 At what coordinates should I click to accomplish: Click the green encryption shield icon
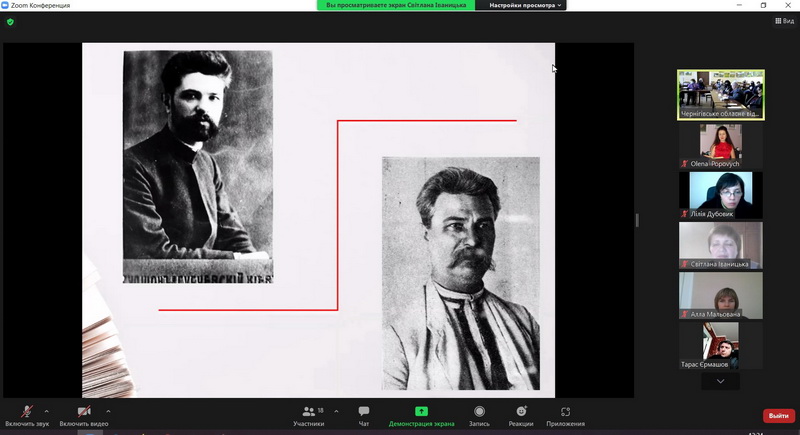point(11,21)
